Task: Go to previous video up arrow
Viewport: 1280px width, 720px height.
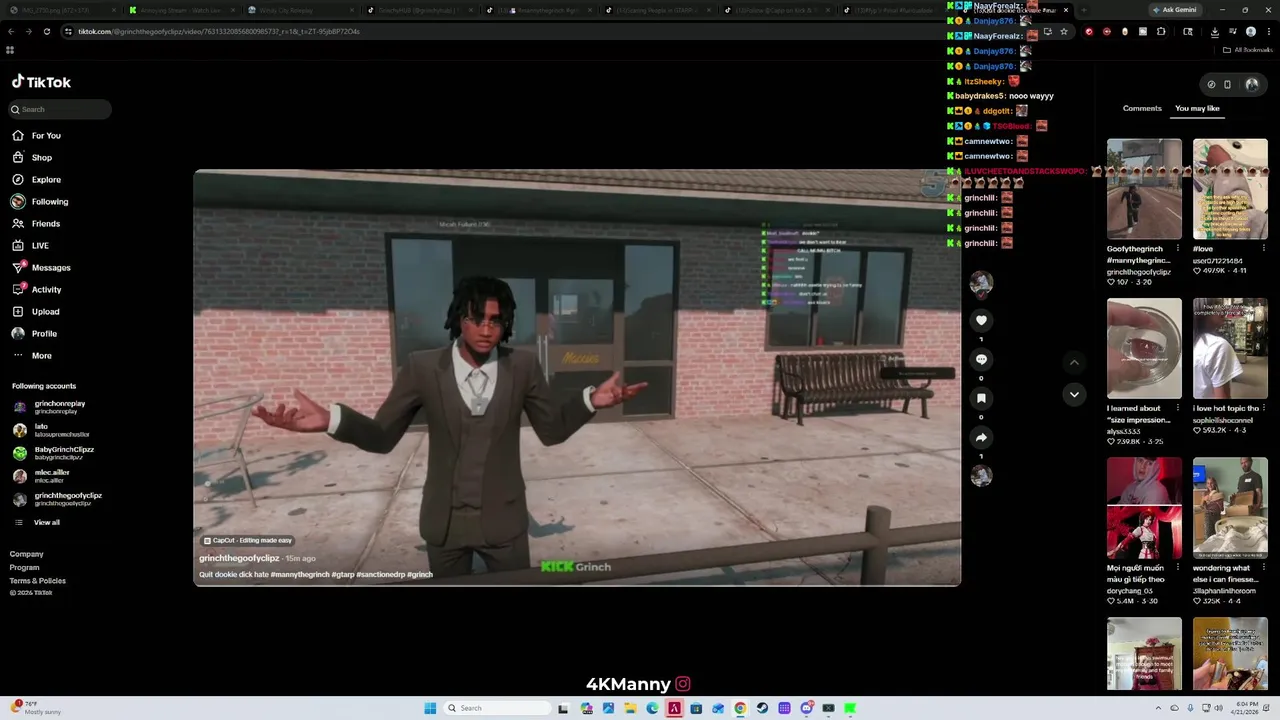Action: tap(1074, 362)
